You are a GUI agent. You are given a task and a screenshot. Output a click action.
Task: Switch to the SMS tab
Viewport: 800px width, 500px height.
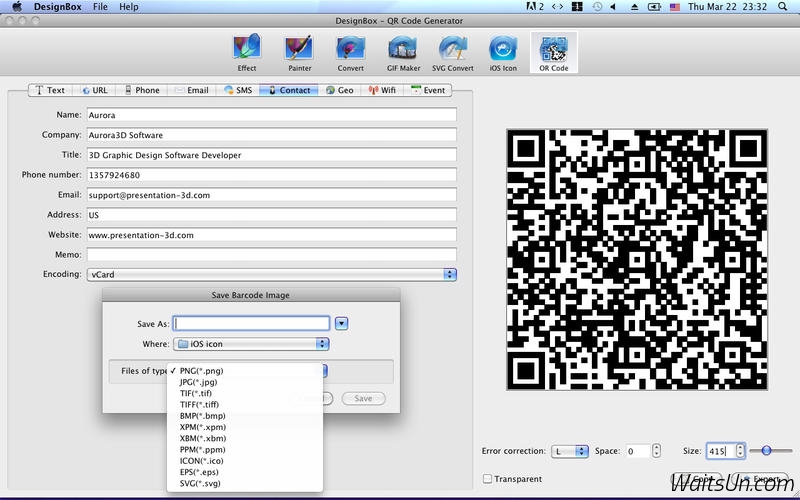point(238,90)
